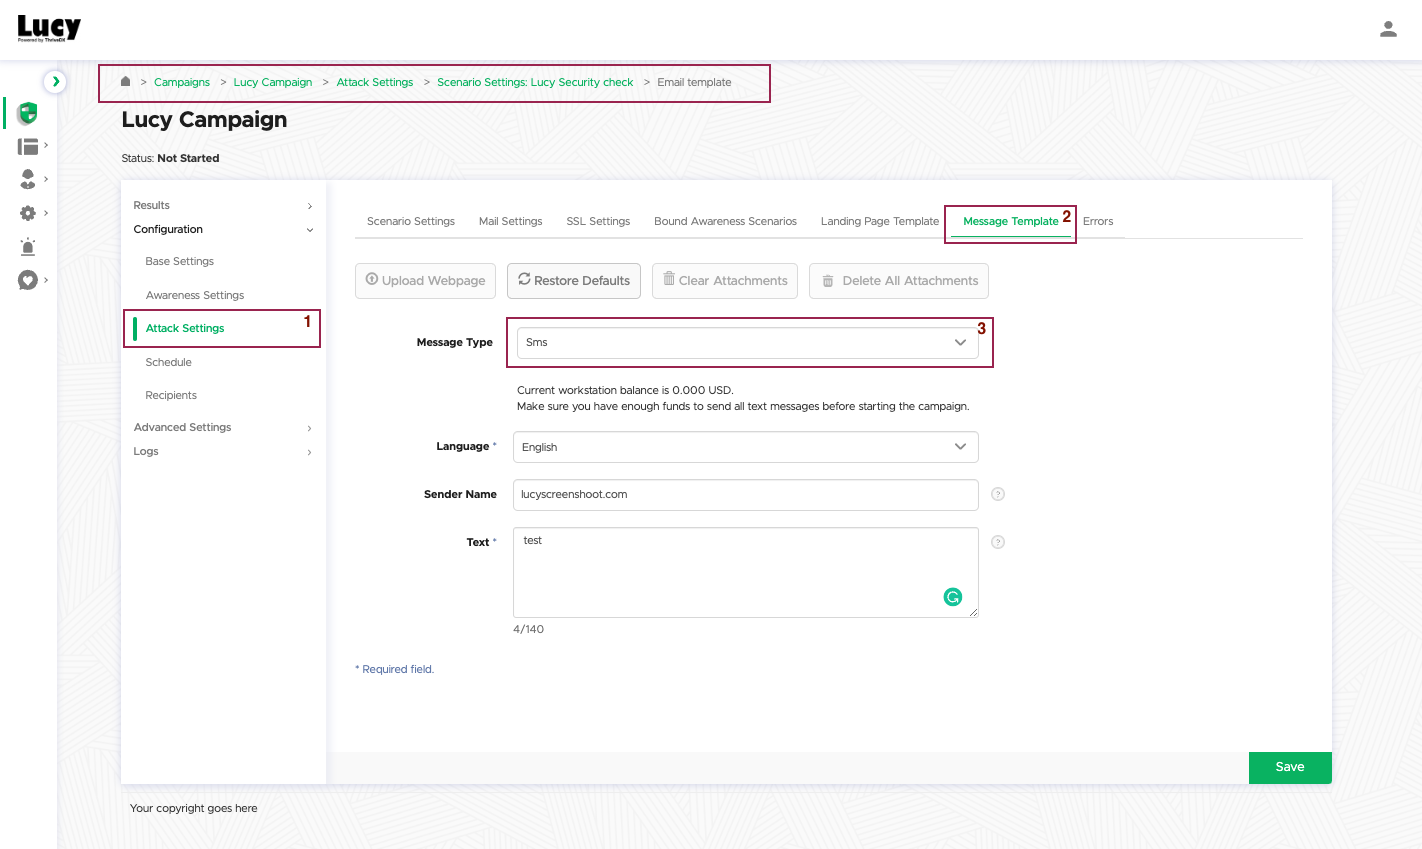
Task: Click the Sender Name input field
Action: pyautogui.click(x=746, y=494)
